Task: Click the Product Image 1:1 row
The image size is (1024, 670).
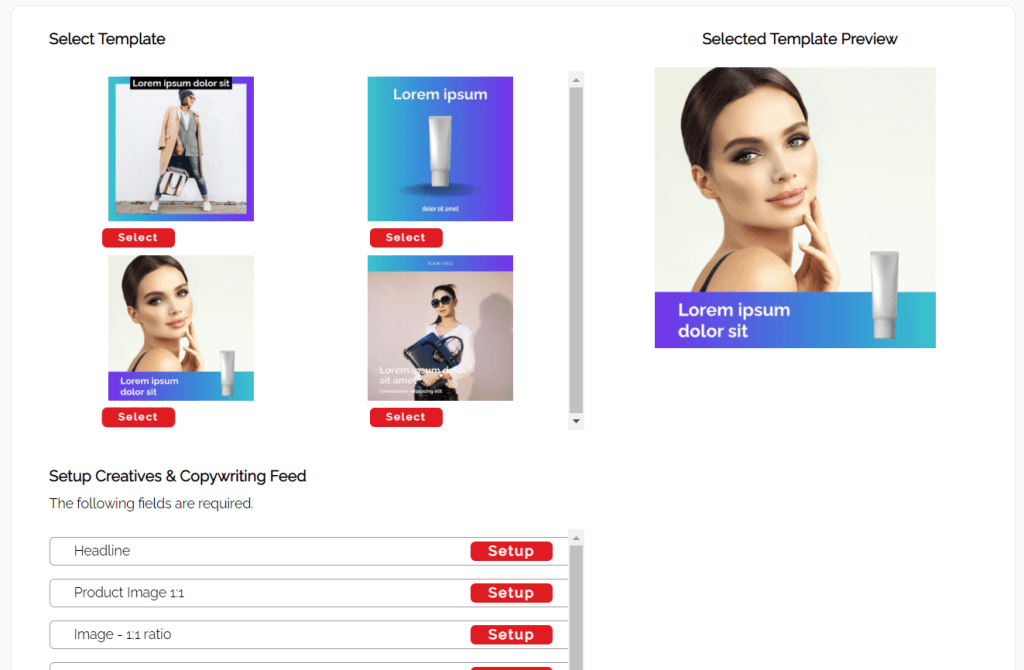Action: [309, 593]
